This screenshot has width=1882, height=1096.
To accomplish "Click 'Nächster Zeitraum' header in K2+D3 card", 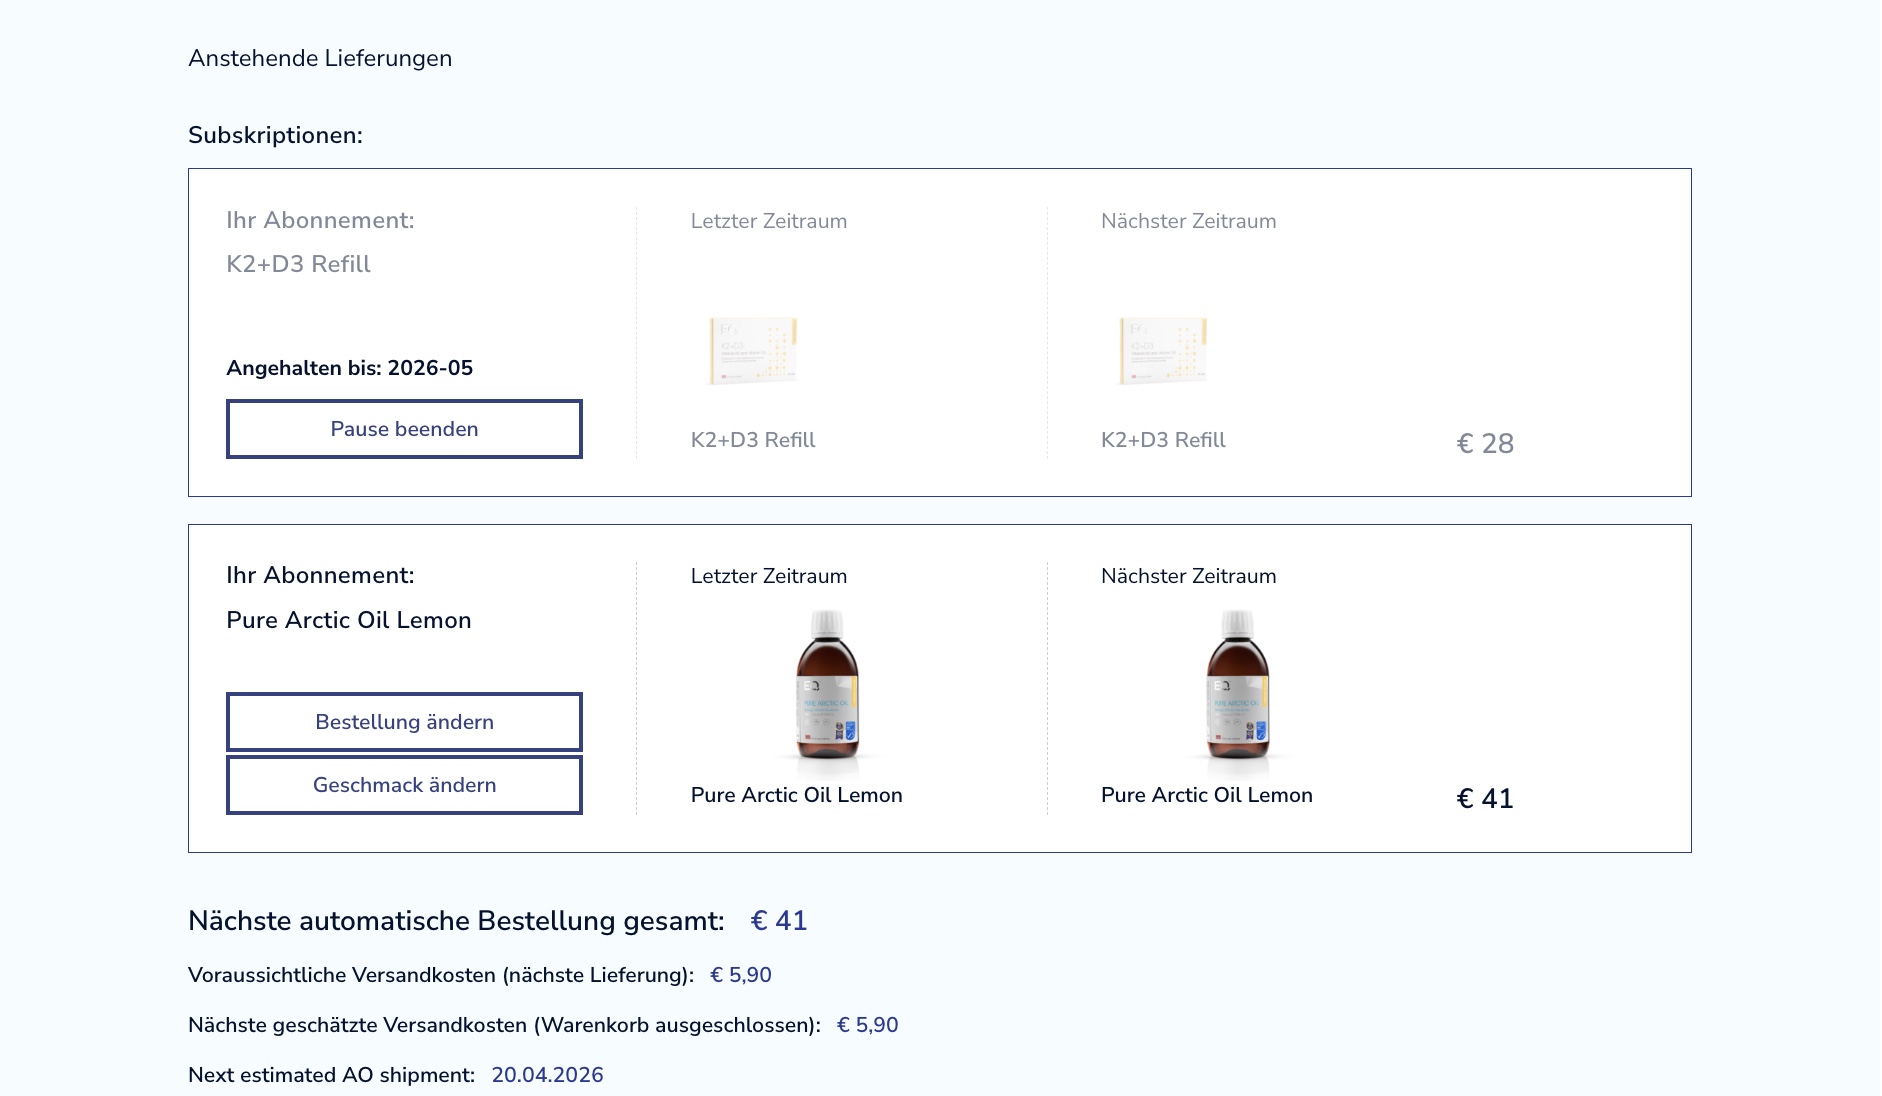I will click(1189, 221).
